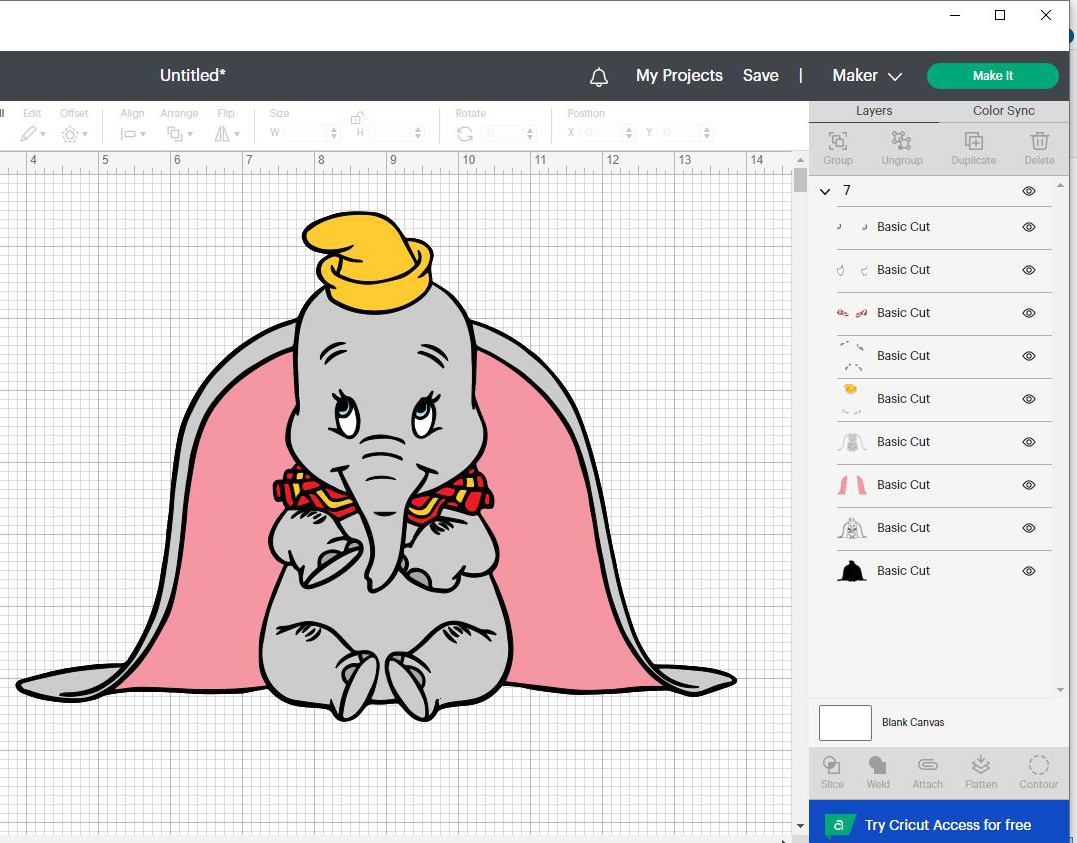
Task: Click the Flip tool icon
Action: pos(222,134)
